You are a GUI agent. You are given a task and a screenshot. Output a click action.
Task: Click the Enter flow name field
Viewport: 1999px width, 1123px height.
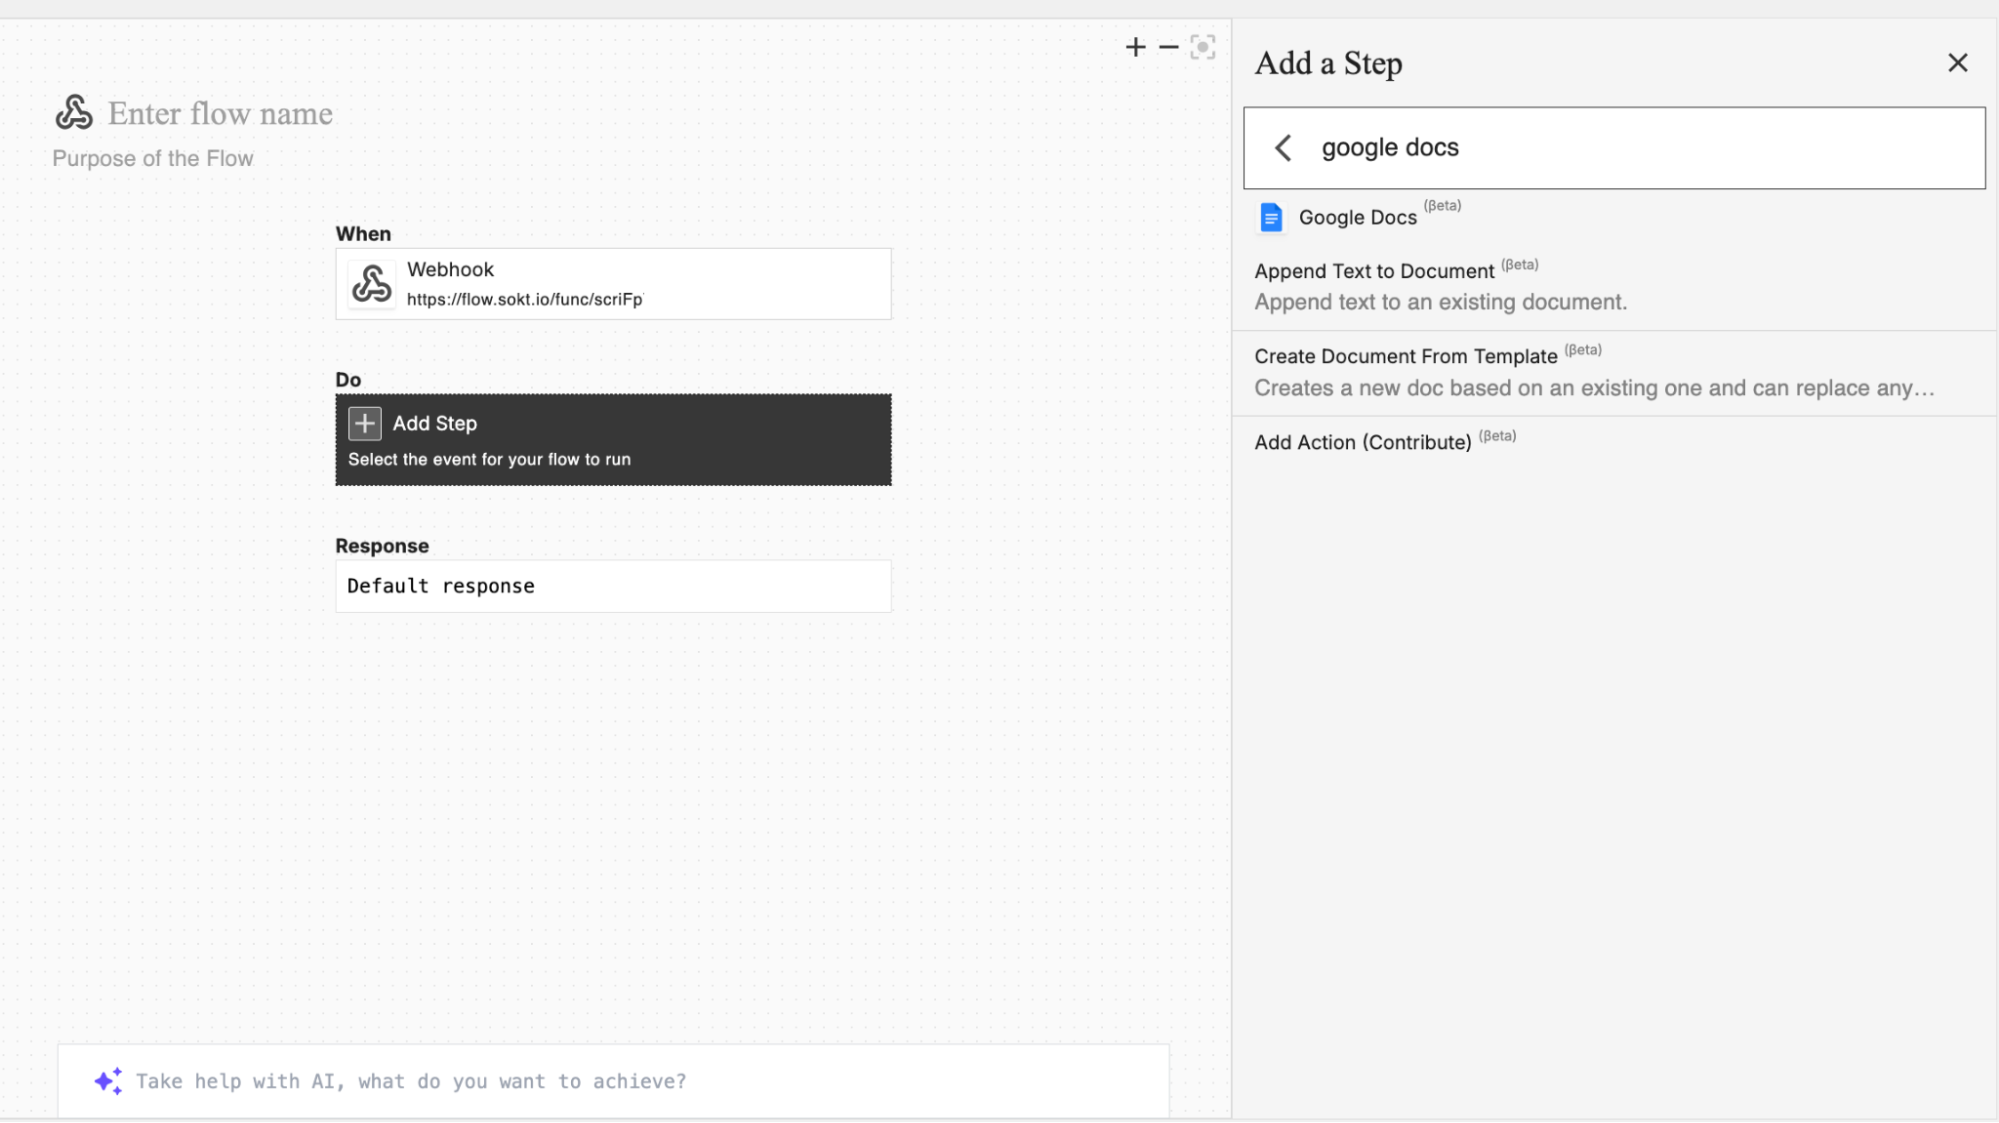point(220,114)
